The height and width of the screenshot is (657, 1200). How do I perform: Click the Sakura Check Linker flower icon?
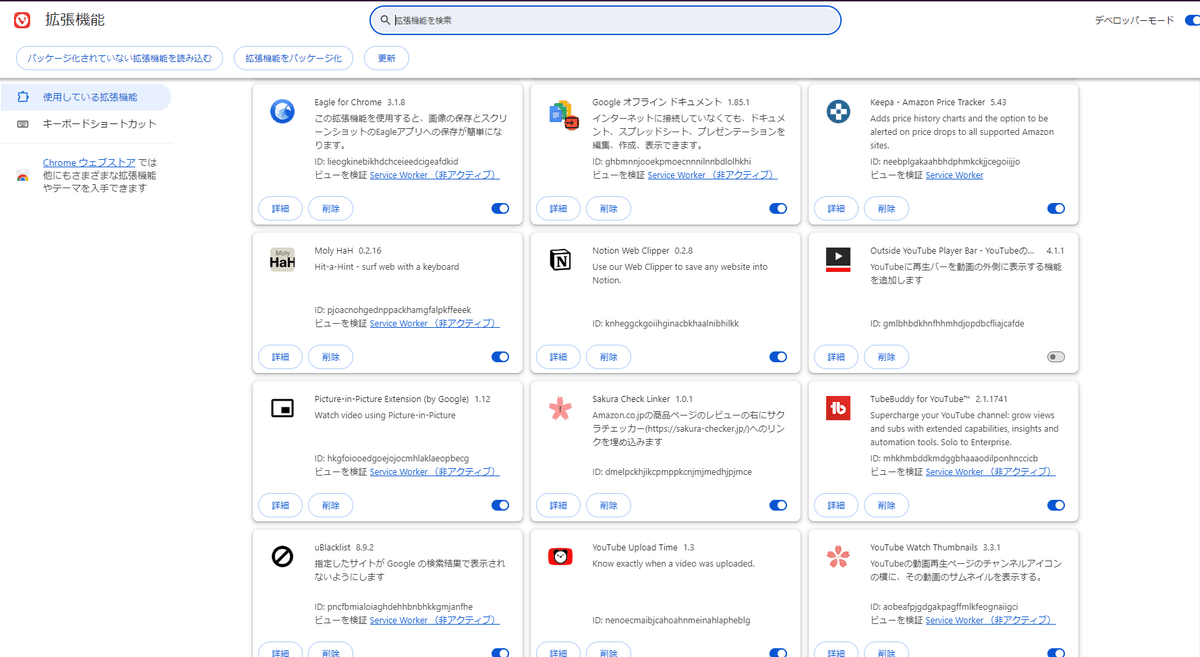pos(559,407)
